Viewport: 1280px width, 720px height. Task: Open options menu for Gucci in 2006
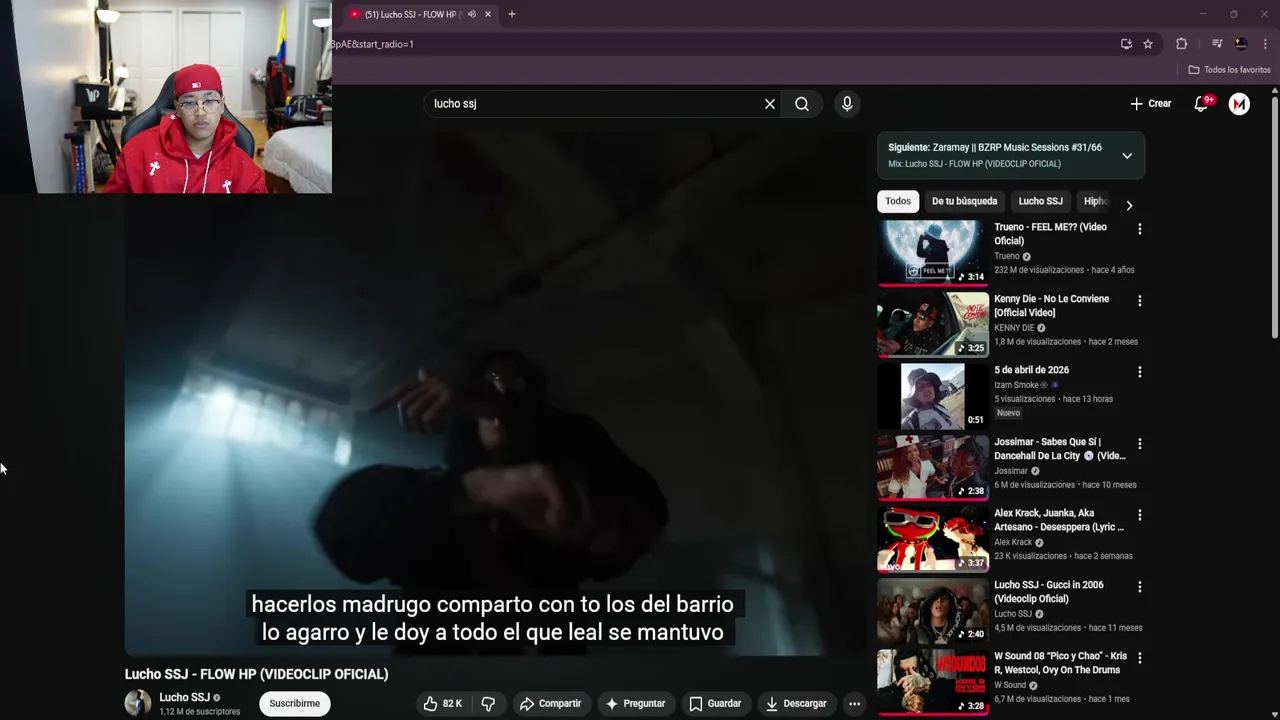[x=1140, y=587]
